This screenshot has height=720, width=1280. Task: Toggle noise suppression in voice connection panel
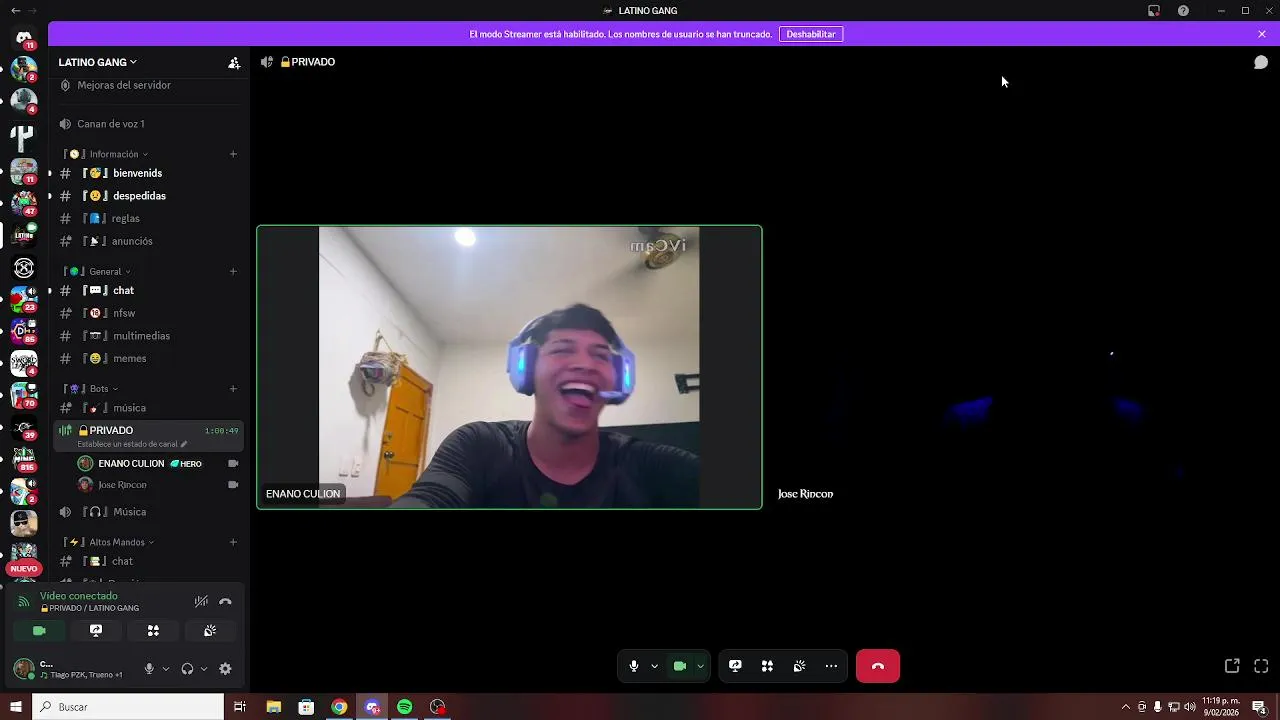(x=201, y=602)
